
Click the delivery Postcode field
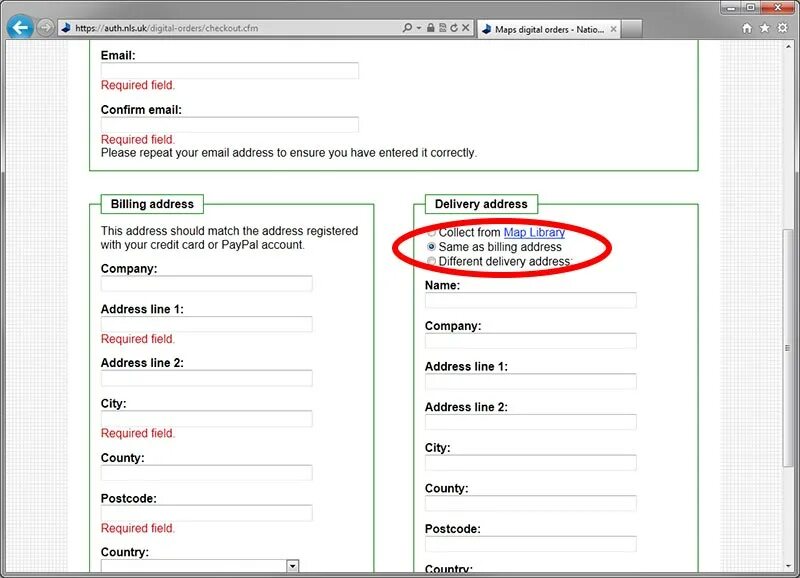[x=531, y=544]
